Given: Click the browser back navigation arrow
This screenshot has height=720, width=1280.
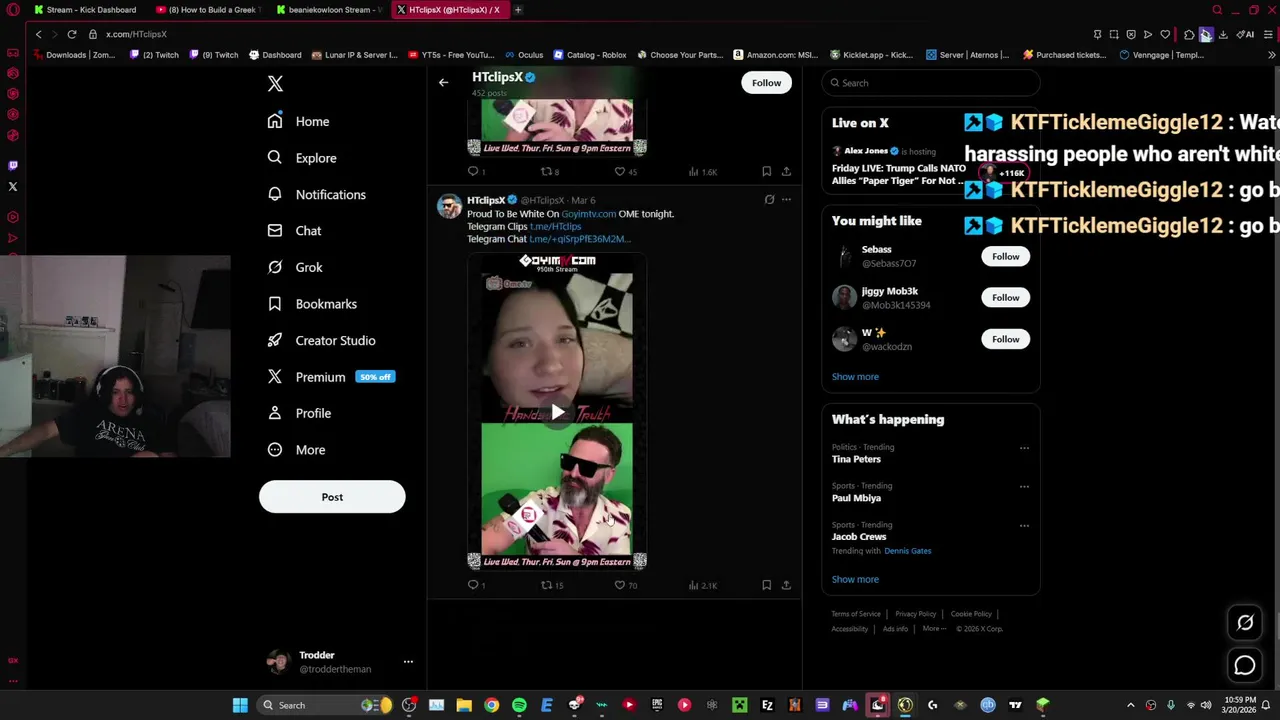Looking at the screenshot, I should pyautogui.click(x=38, y=34).
